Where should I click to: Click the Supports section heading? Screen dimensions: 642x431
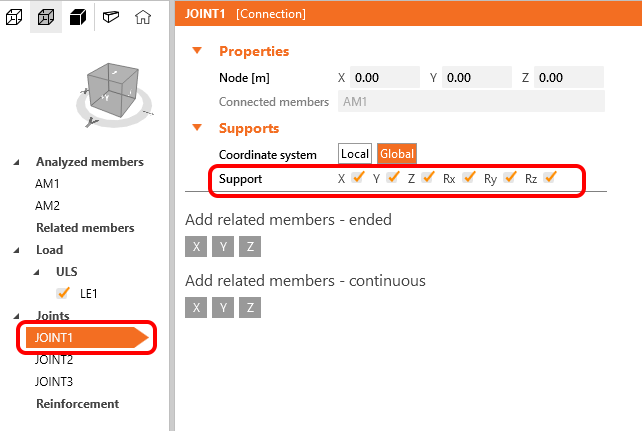pos(249,128)
